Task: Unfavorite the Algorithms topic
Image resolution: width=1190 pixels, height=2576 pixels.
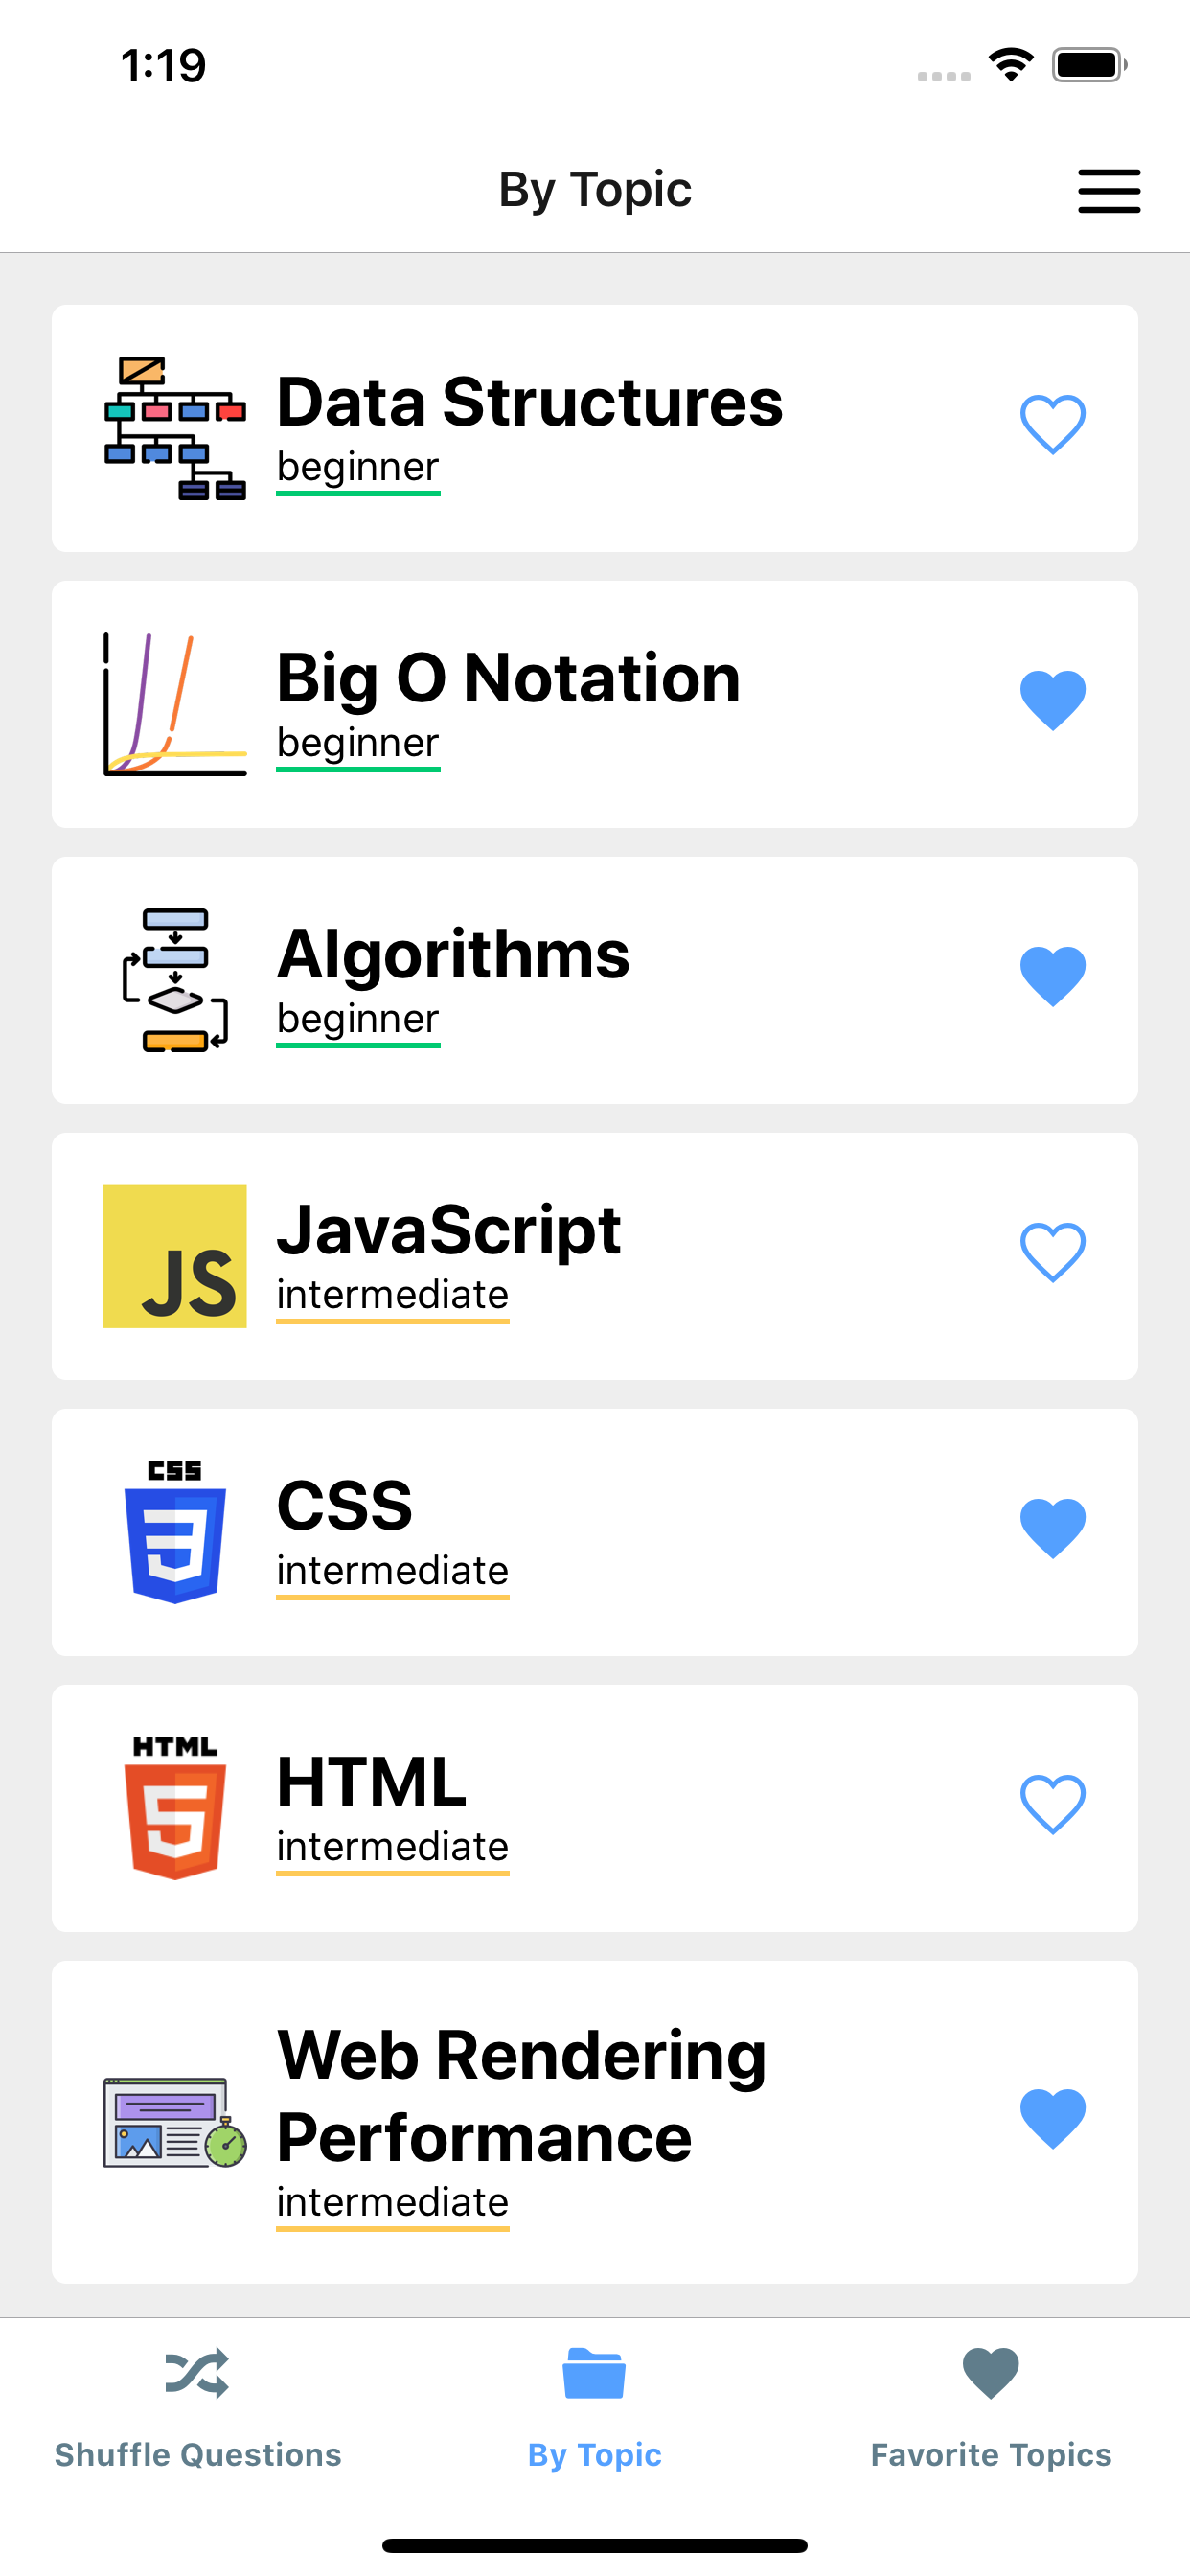Action: (x=1052, y=976)
